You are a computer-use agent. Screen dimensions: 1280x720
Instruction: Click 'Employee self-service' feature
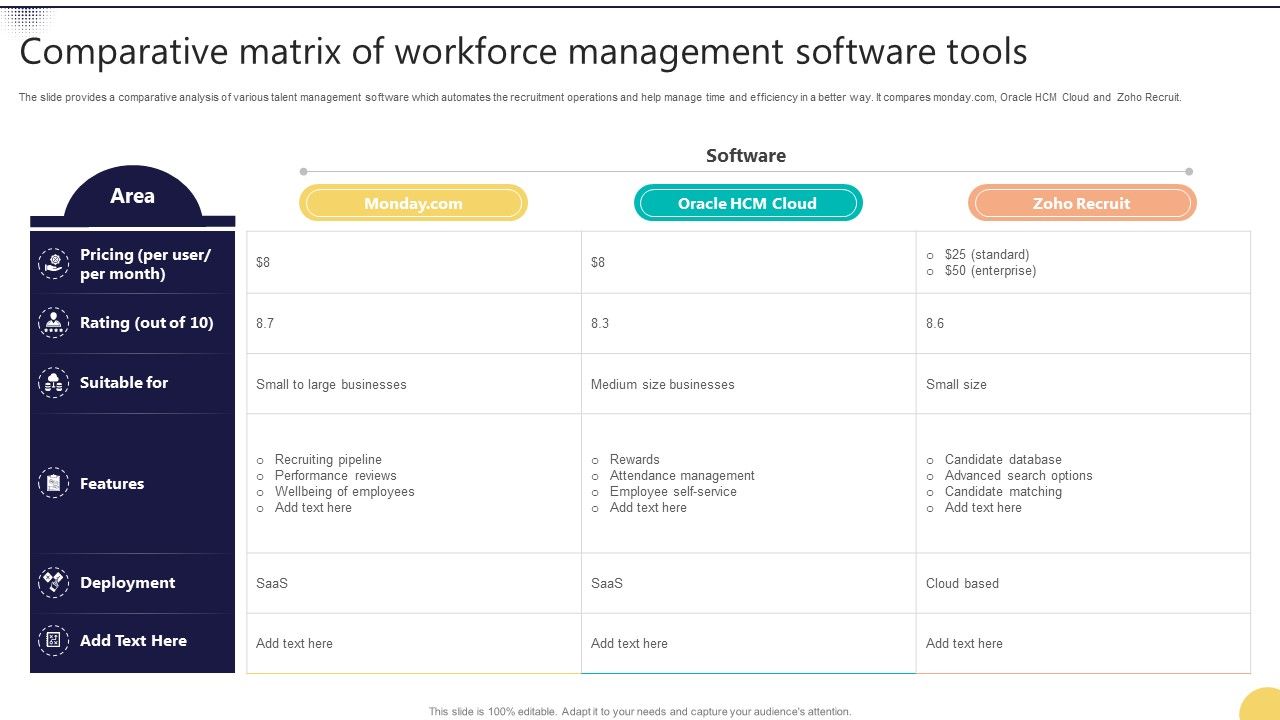click(x=673, y=492)
